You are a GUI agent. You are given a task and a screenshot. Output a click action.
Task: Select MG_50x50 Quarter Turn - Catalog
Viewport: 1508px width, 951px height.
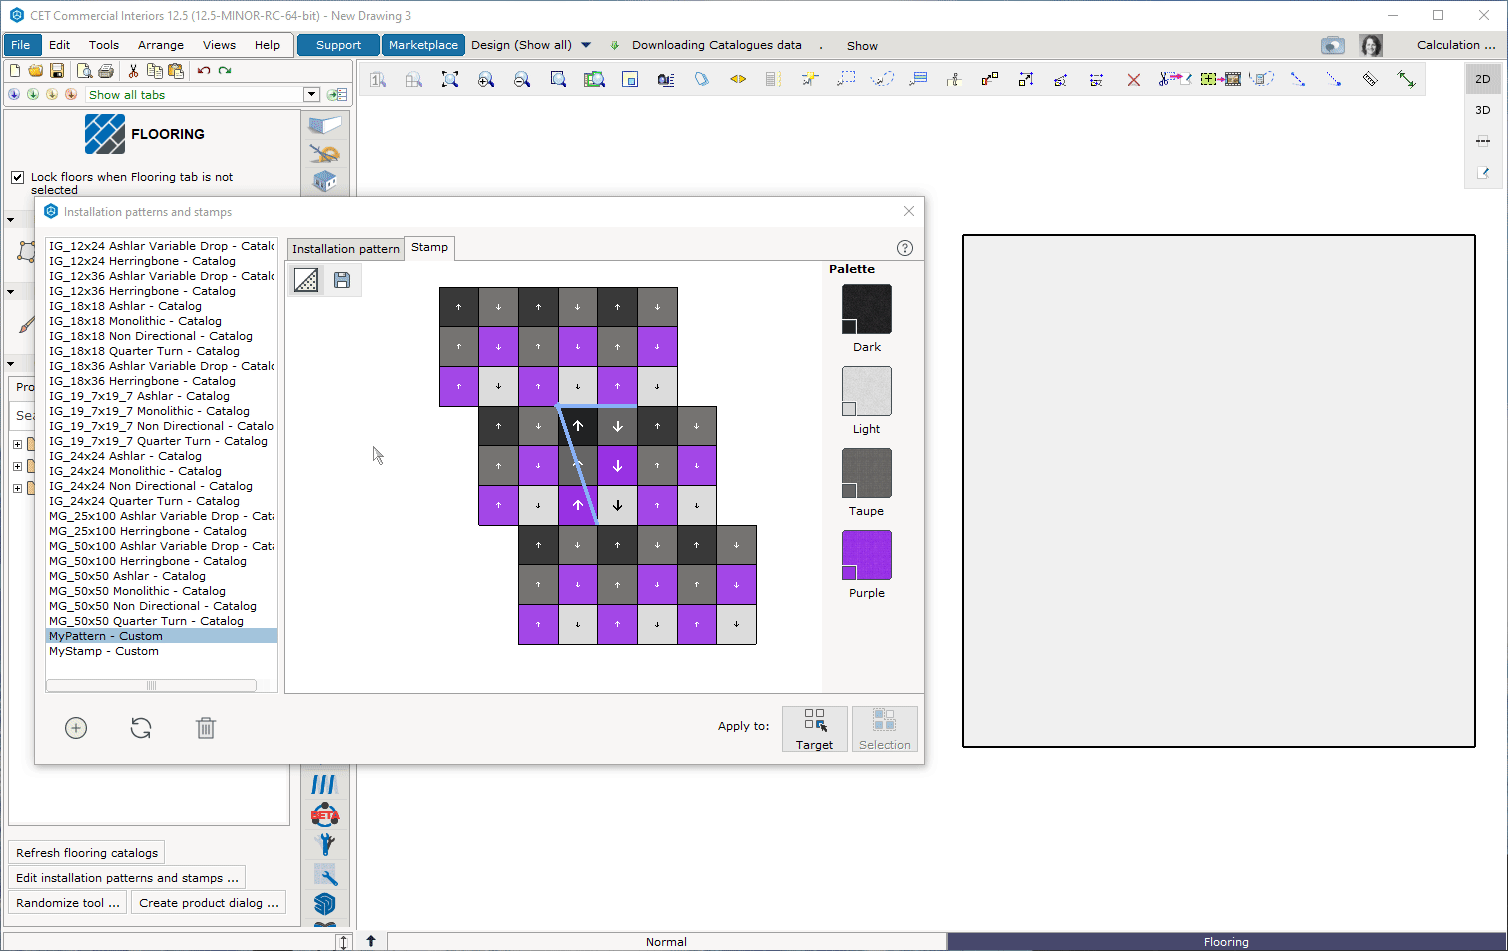click(161, 621)
